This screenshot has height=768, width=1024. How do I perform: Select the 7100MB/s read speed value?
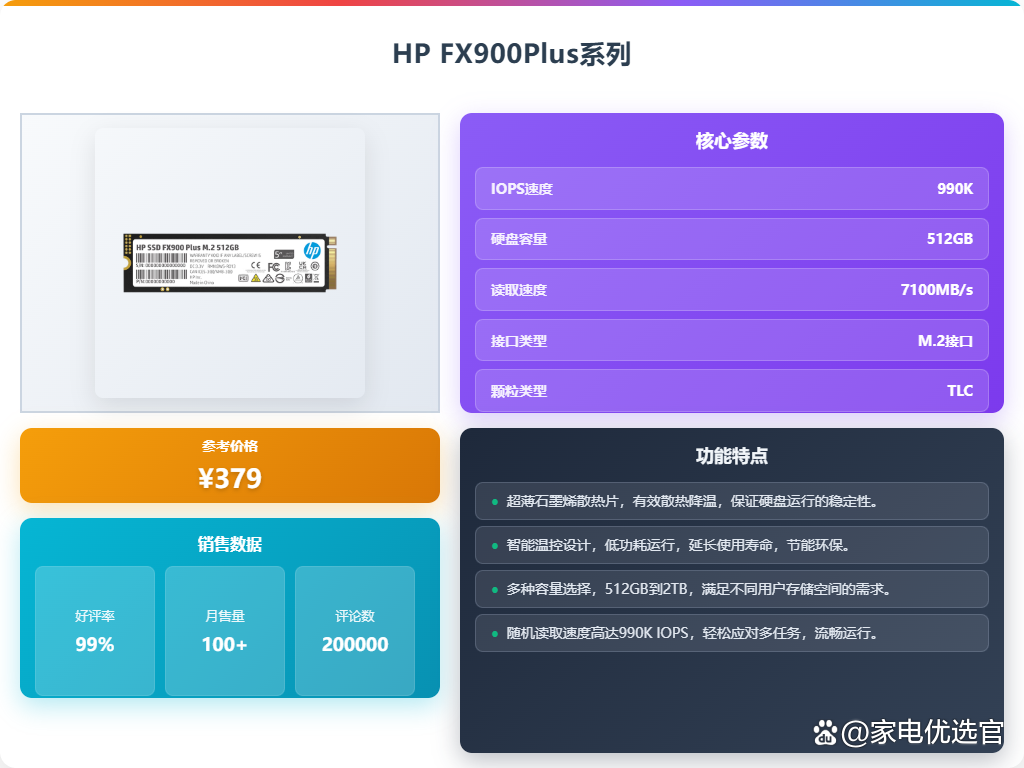[936, 290]
